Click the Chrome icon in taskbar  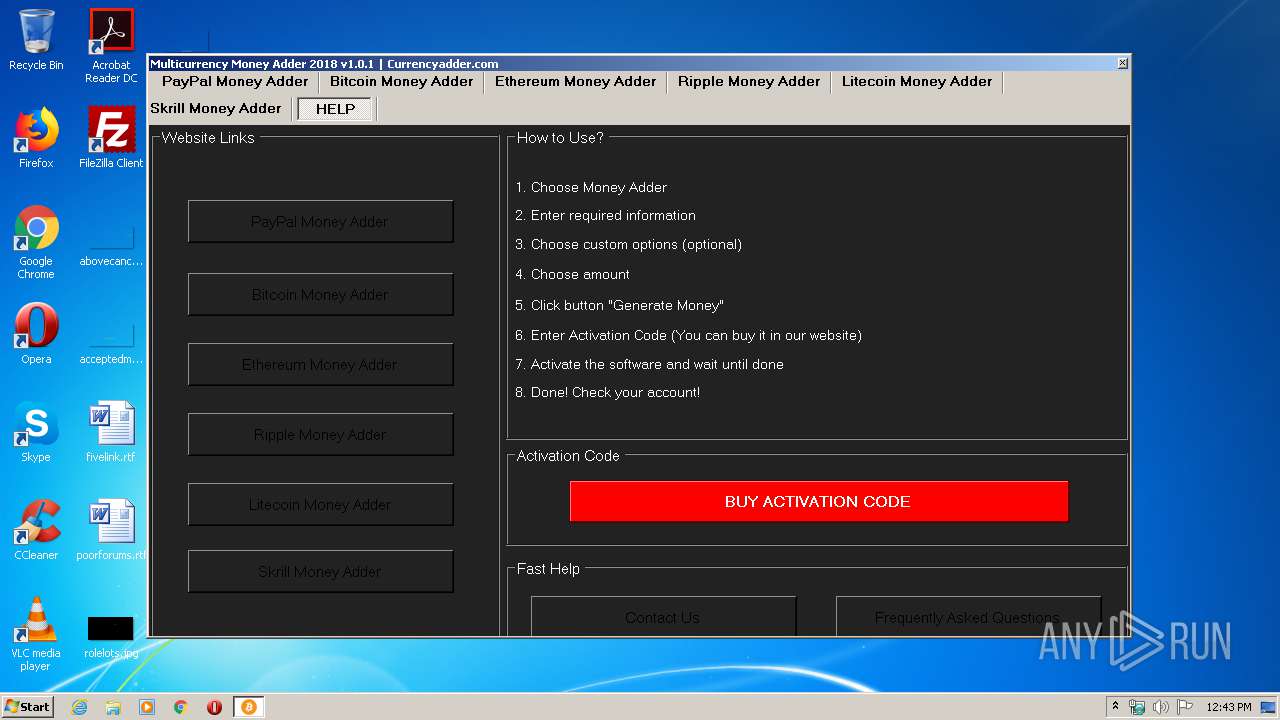click(x=181, y=707)
